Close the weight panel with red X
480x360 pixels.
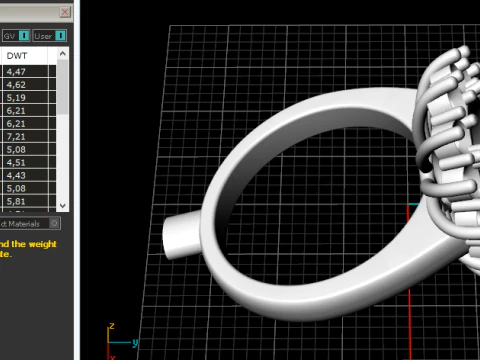point(65,12)
